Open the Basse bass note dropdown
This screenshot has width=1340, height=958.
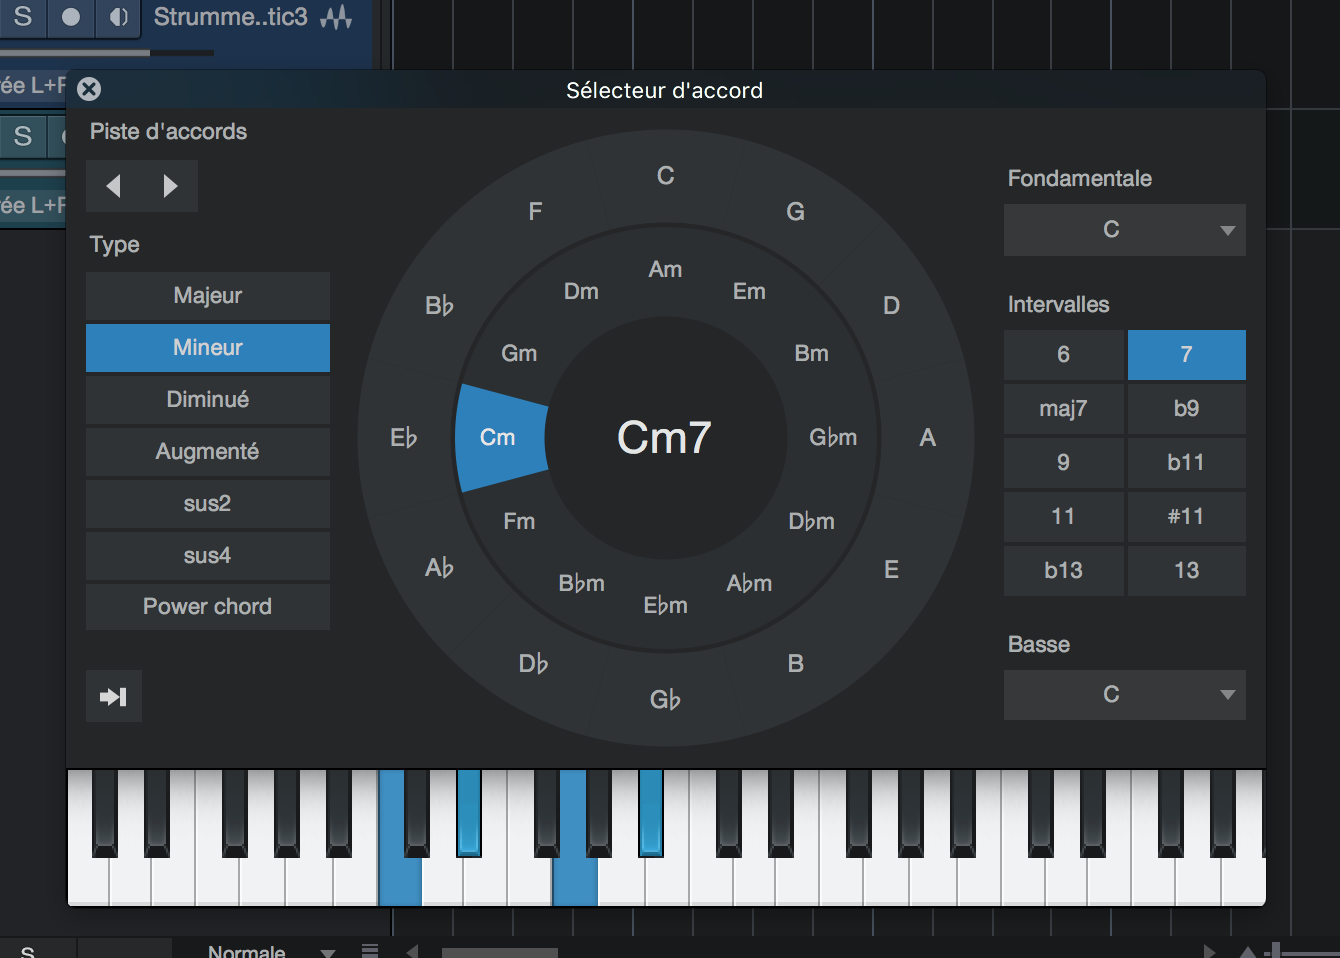tap(1125, 695)
